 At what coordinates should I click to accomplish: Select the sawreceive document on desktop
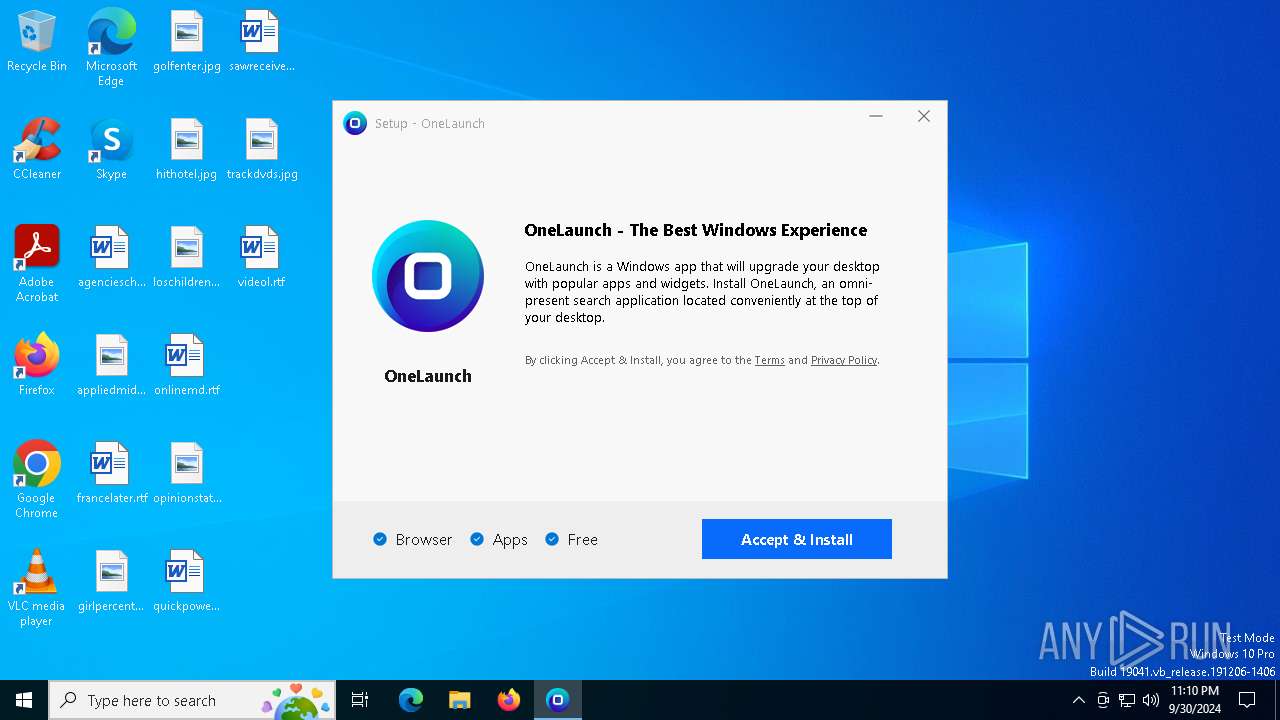pos(261,41)
